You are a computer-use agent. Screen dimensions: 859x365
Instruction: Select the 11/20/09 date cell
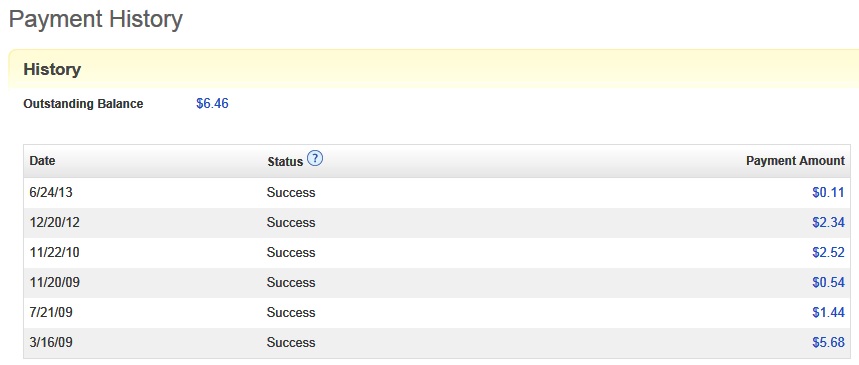[x=54, y=283]
